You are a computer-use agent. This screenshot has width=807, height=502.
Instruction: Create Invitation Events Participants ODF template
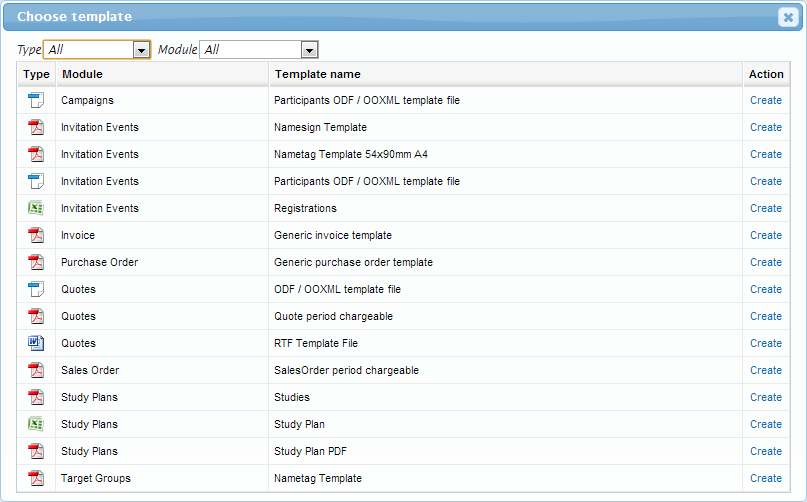click(x=766, y=181)
